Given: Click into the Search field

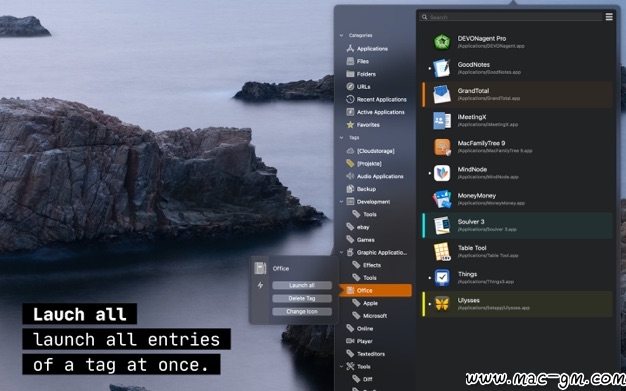Looking at the screenshot, I should coord(511,17).
